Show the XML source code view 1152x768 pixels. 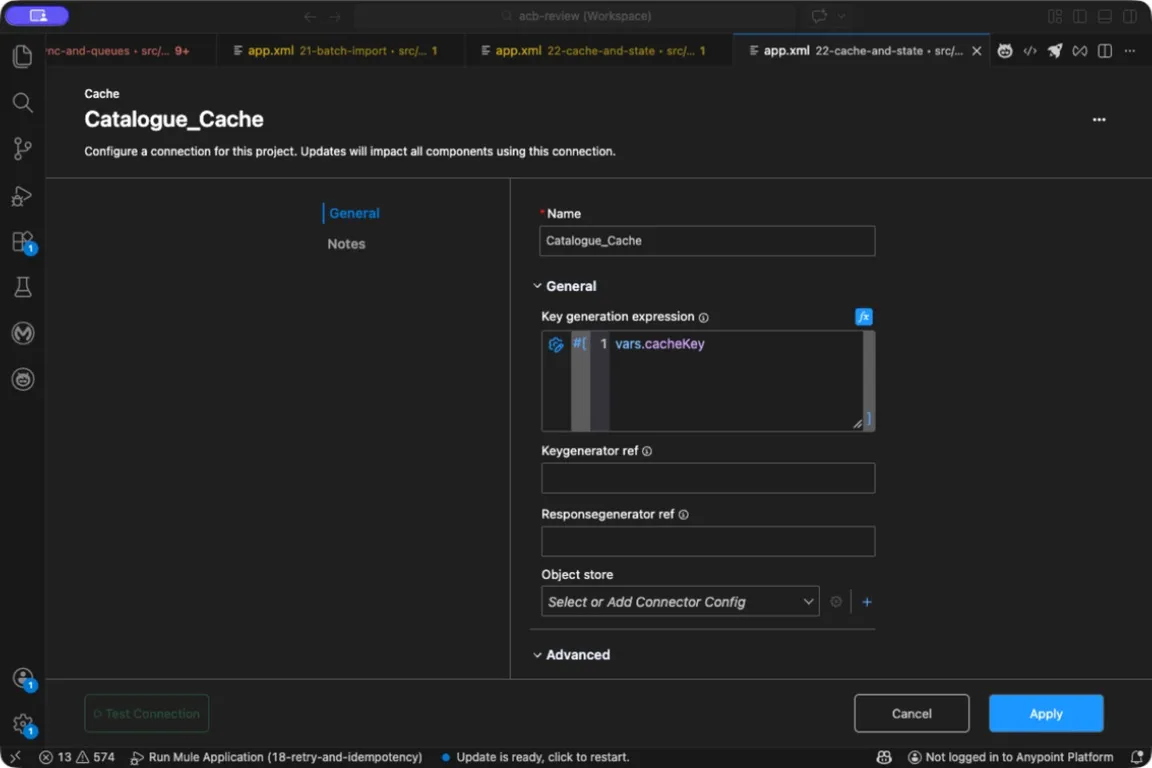coord(1030,51)
